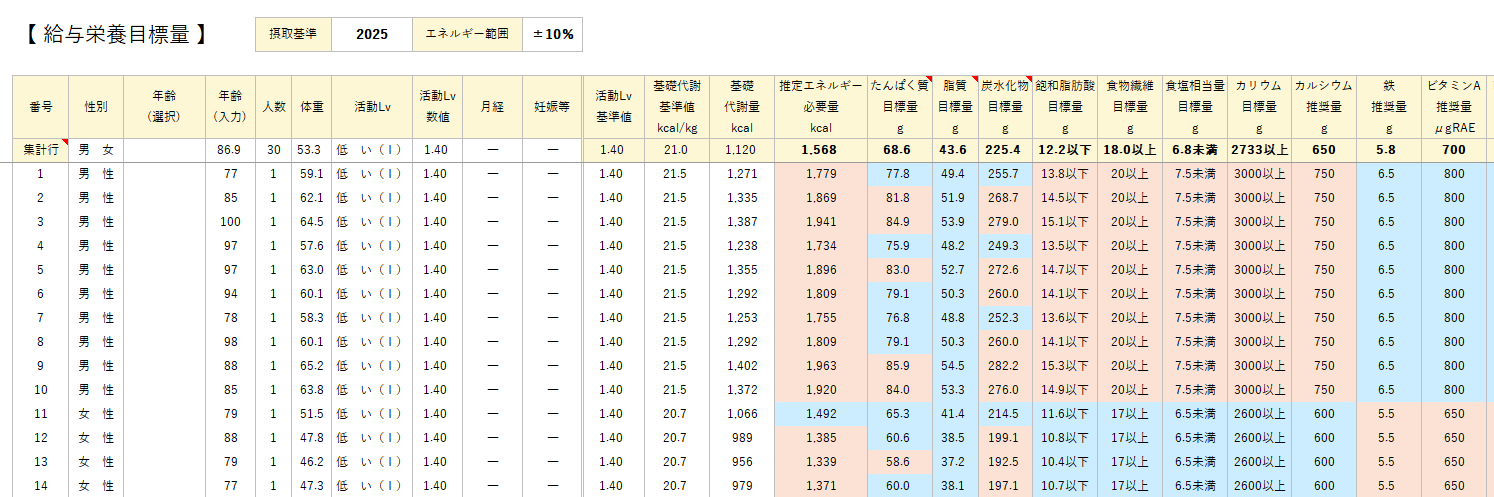This screenshot has width=1494, height=497.
Task: Click row 11's energy requirement 1,492
Action: tap(821, 414)
